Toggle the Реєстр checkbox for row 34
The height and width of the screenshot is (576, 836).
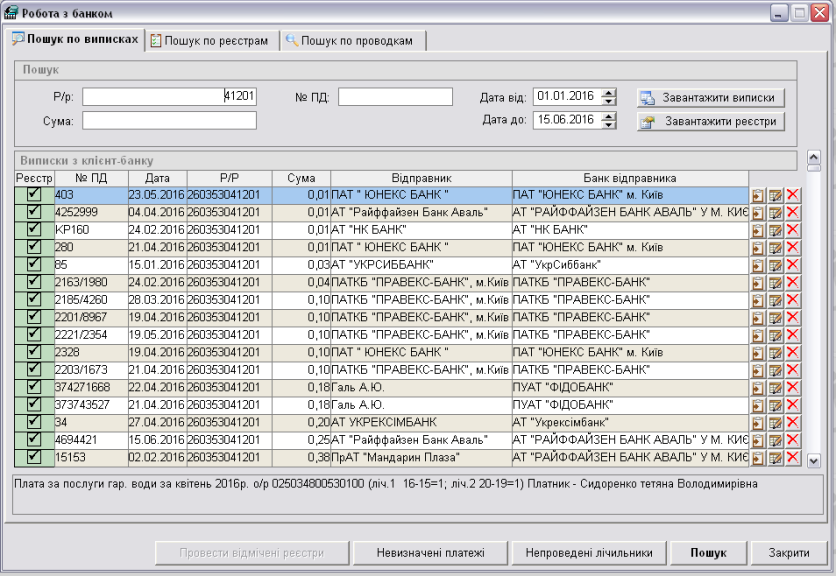pyautogui.click(x=33, y=422)
